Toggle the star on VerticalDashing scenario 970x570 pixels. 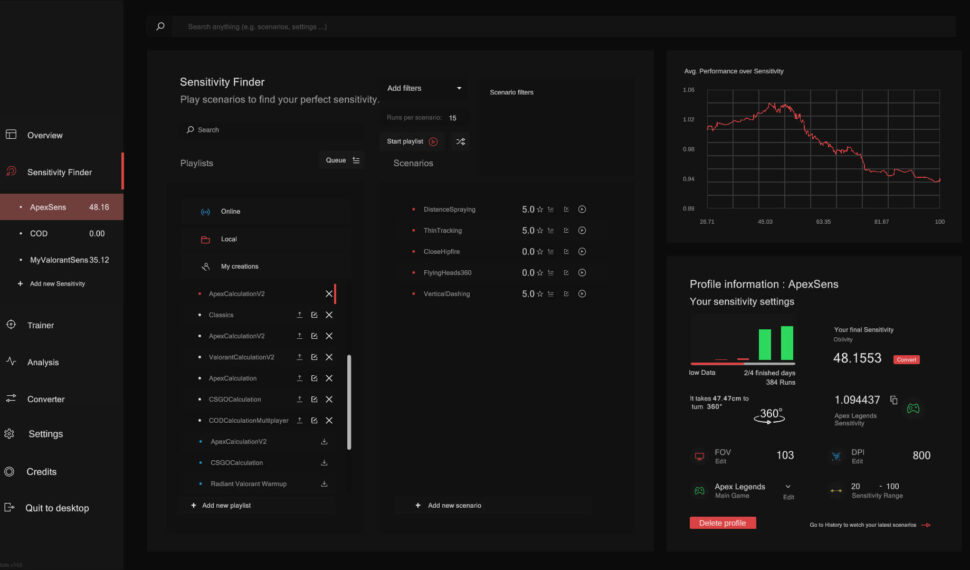coord(540,294)
